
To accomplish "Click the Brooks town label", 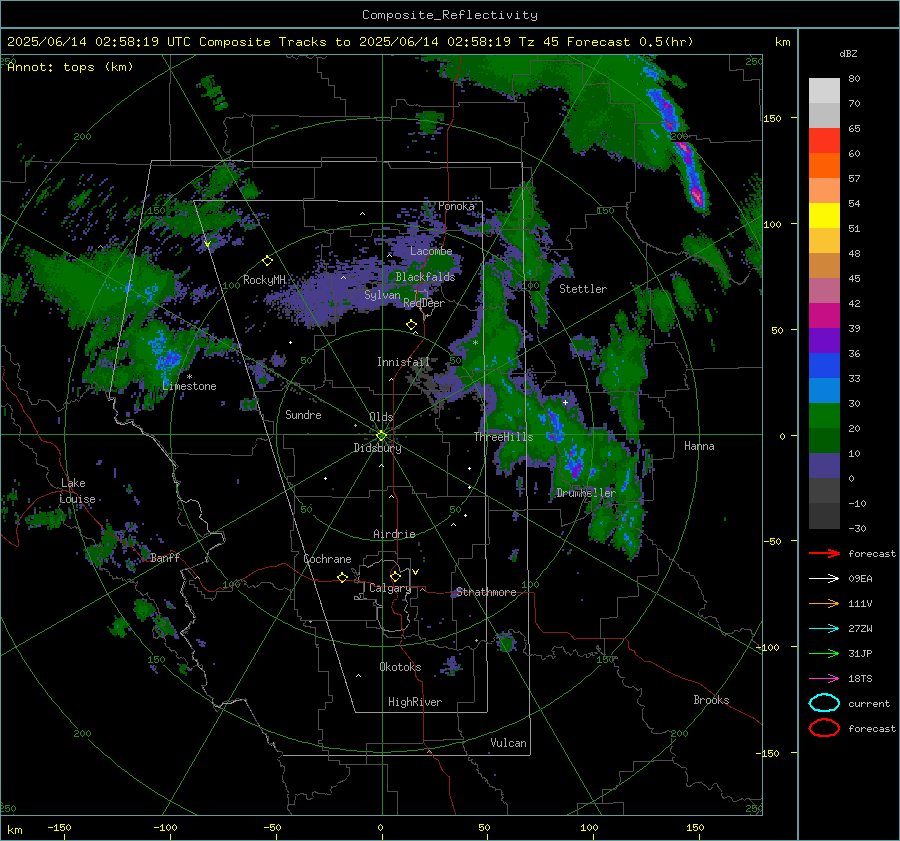I will pos(711,700).
